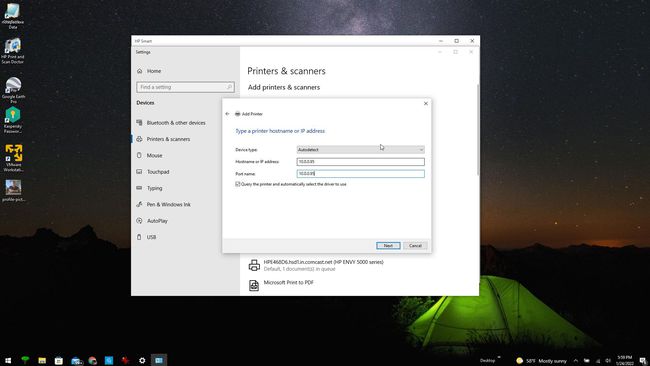Close the HP Smart window

click(x=472, y=41)
